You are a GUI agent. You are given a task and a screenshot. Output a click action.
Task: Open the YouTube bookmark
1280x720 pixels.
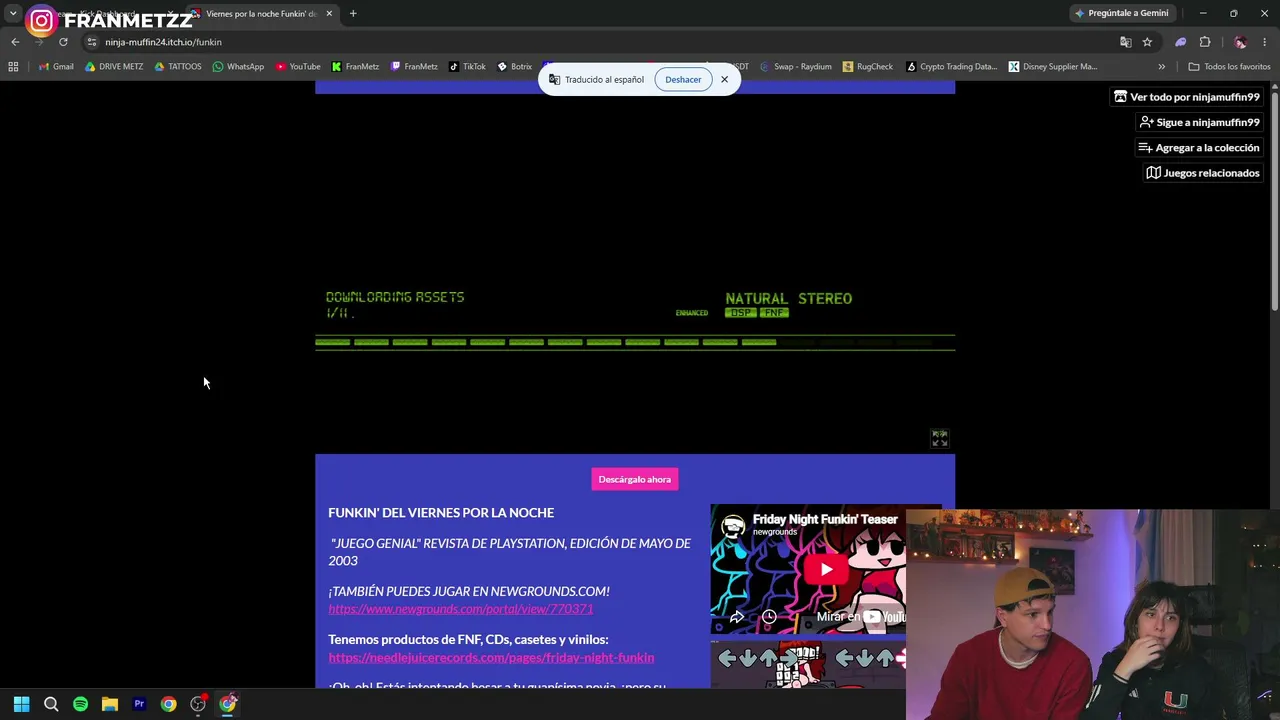298,67
